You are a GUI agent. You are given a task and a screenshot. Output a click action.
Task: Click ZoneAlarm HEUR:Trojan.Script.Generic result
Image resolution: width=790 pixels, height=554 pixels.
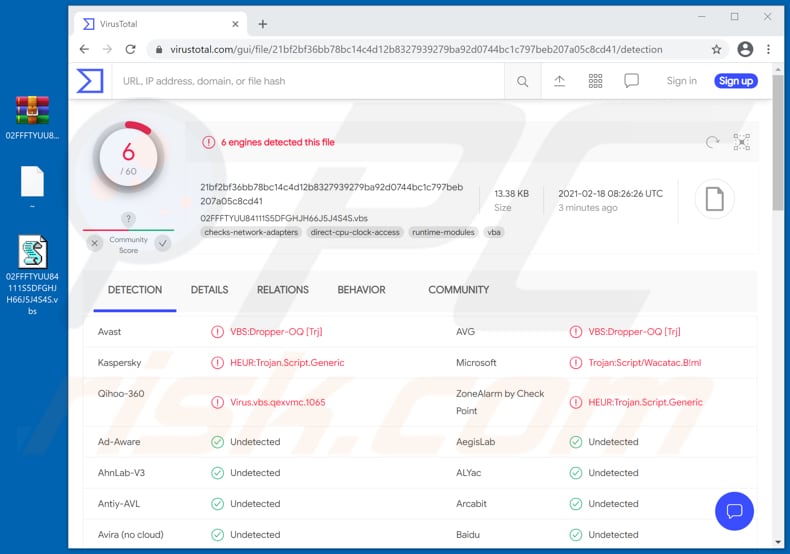tap(645, 402)
